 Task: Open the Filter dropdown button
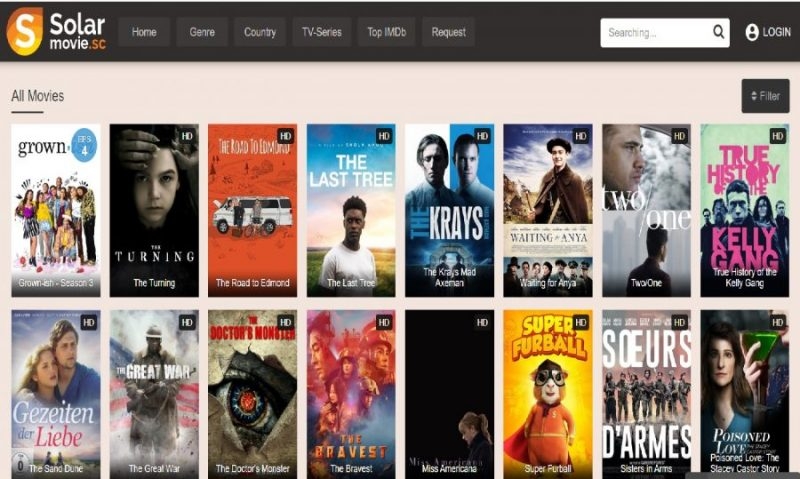point(765,96)
